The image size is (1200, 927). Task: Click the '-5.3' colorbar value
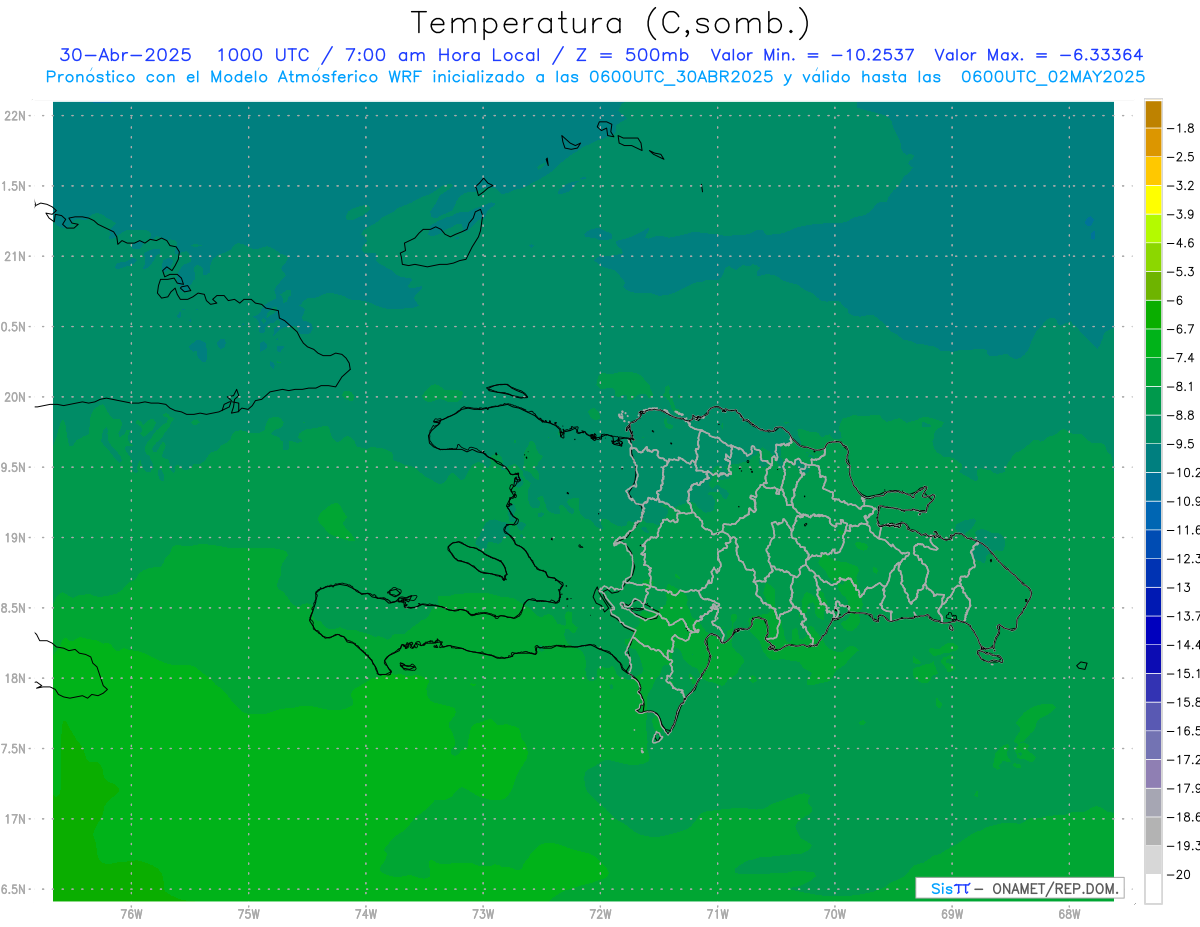point(1182,271)
